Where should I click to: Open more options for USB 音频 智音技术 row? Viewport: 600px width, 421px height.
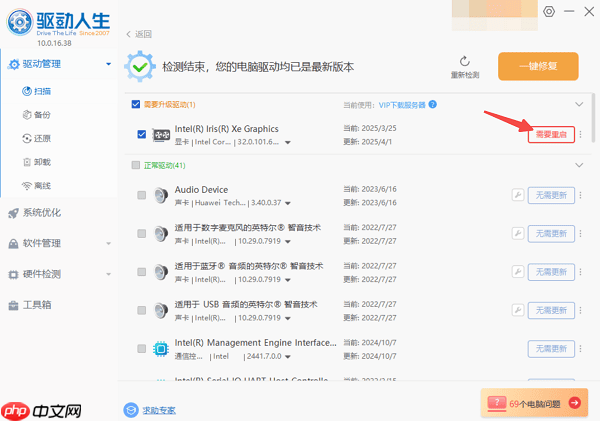(580, 310)
